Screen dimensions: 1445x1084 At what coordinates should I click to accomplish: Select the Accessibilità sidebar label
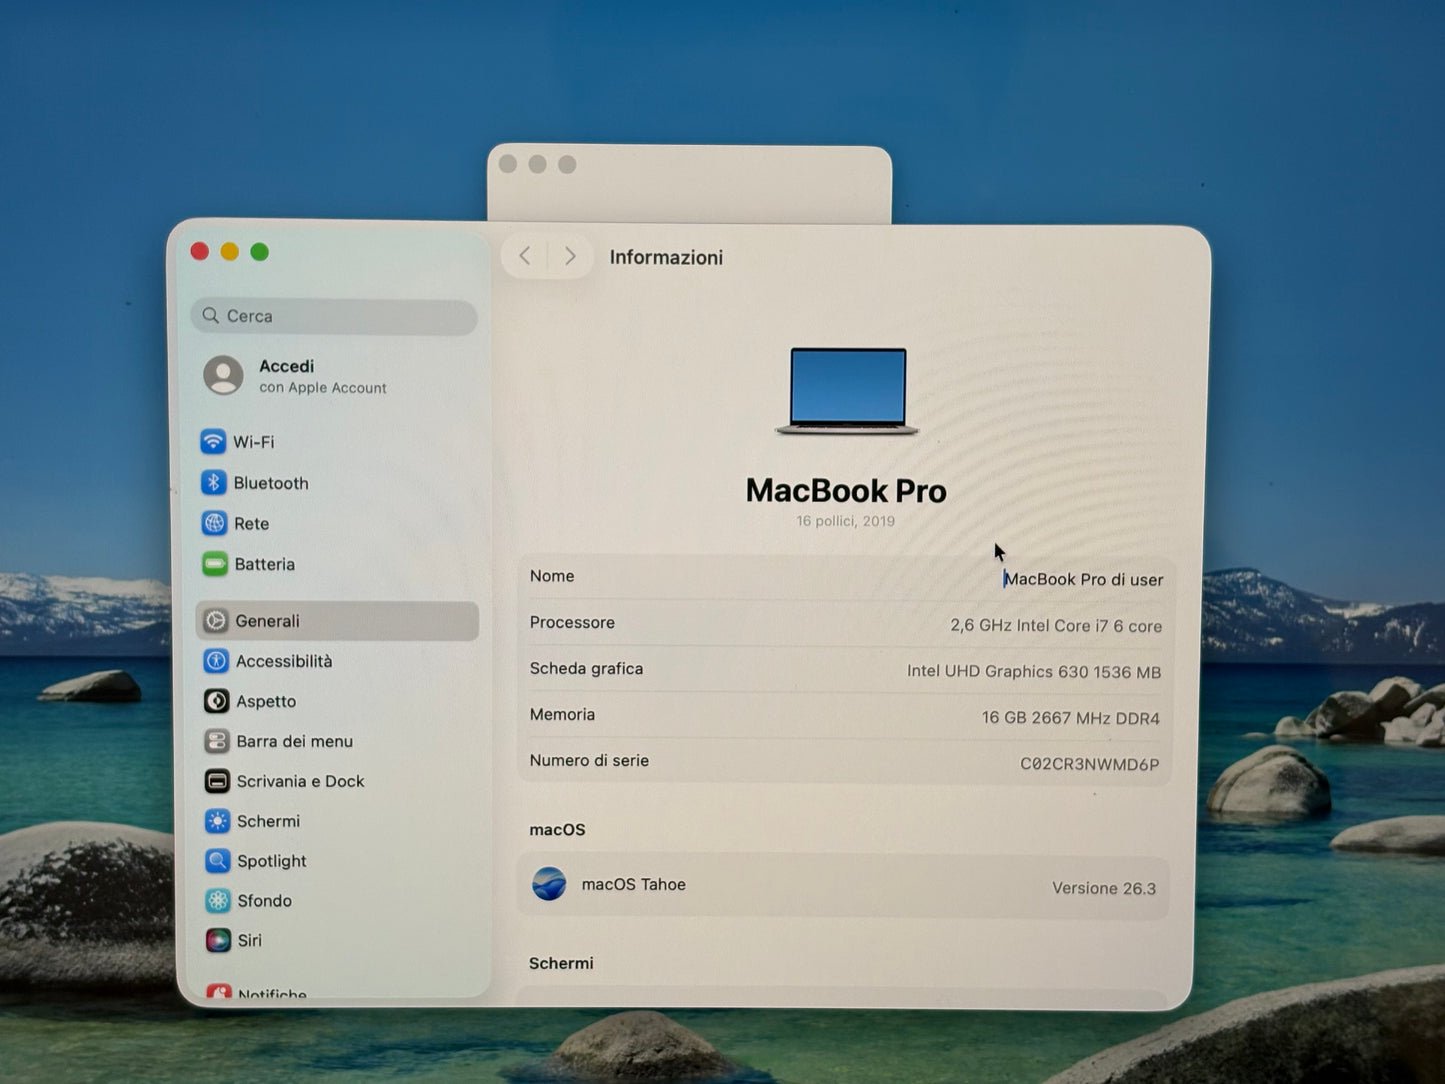[284, 661]
